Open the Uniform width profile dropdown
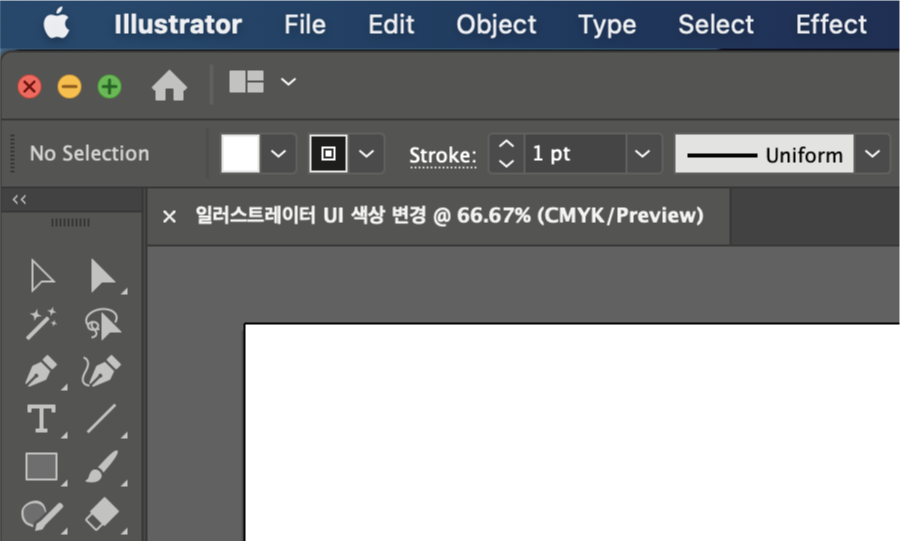This screenshot has height=541, width=900. (872, 154)
